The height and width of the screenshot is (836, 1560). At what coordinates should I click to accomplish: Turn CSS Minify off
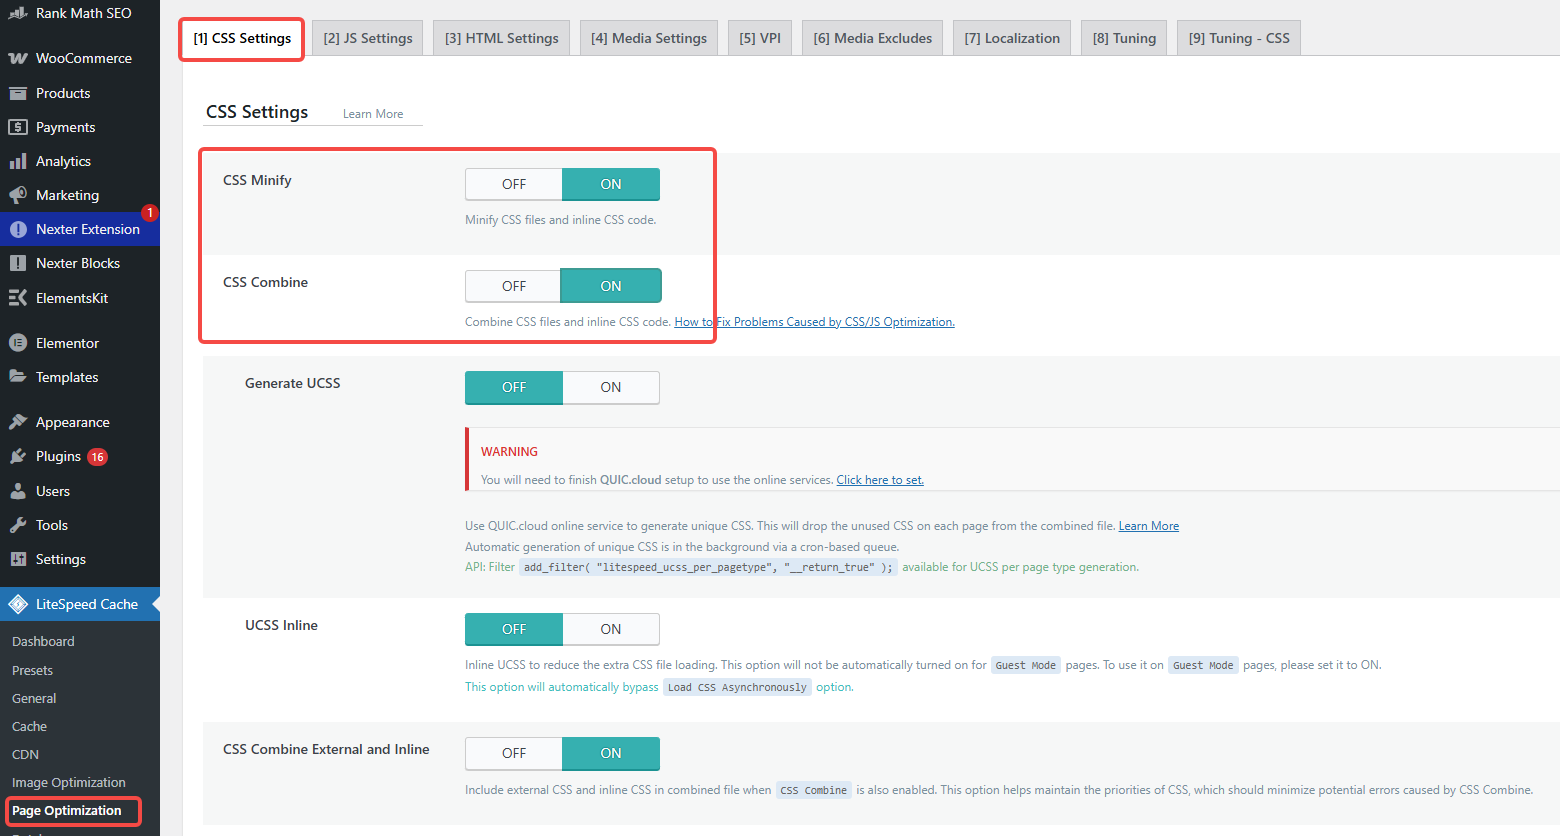[513, 184]
